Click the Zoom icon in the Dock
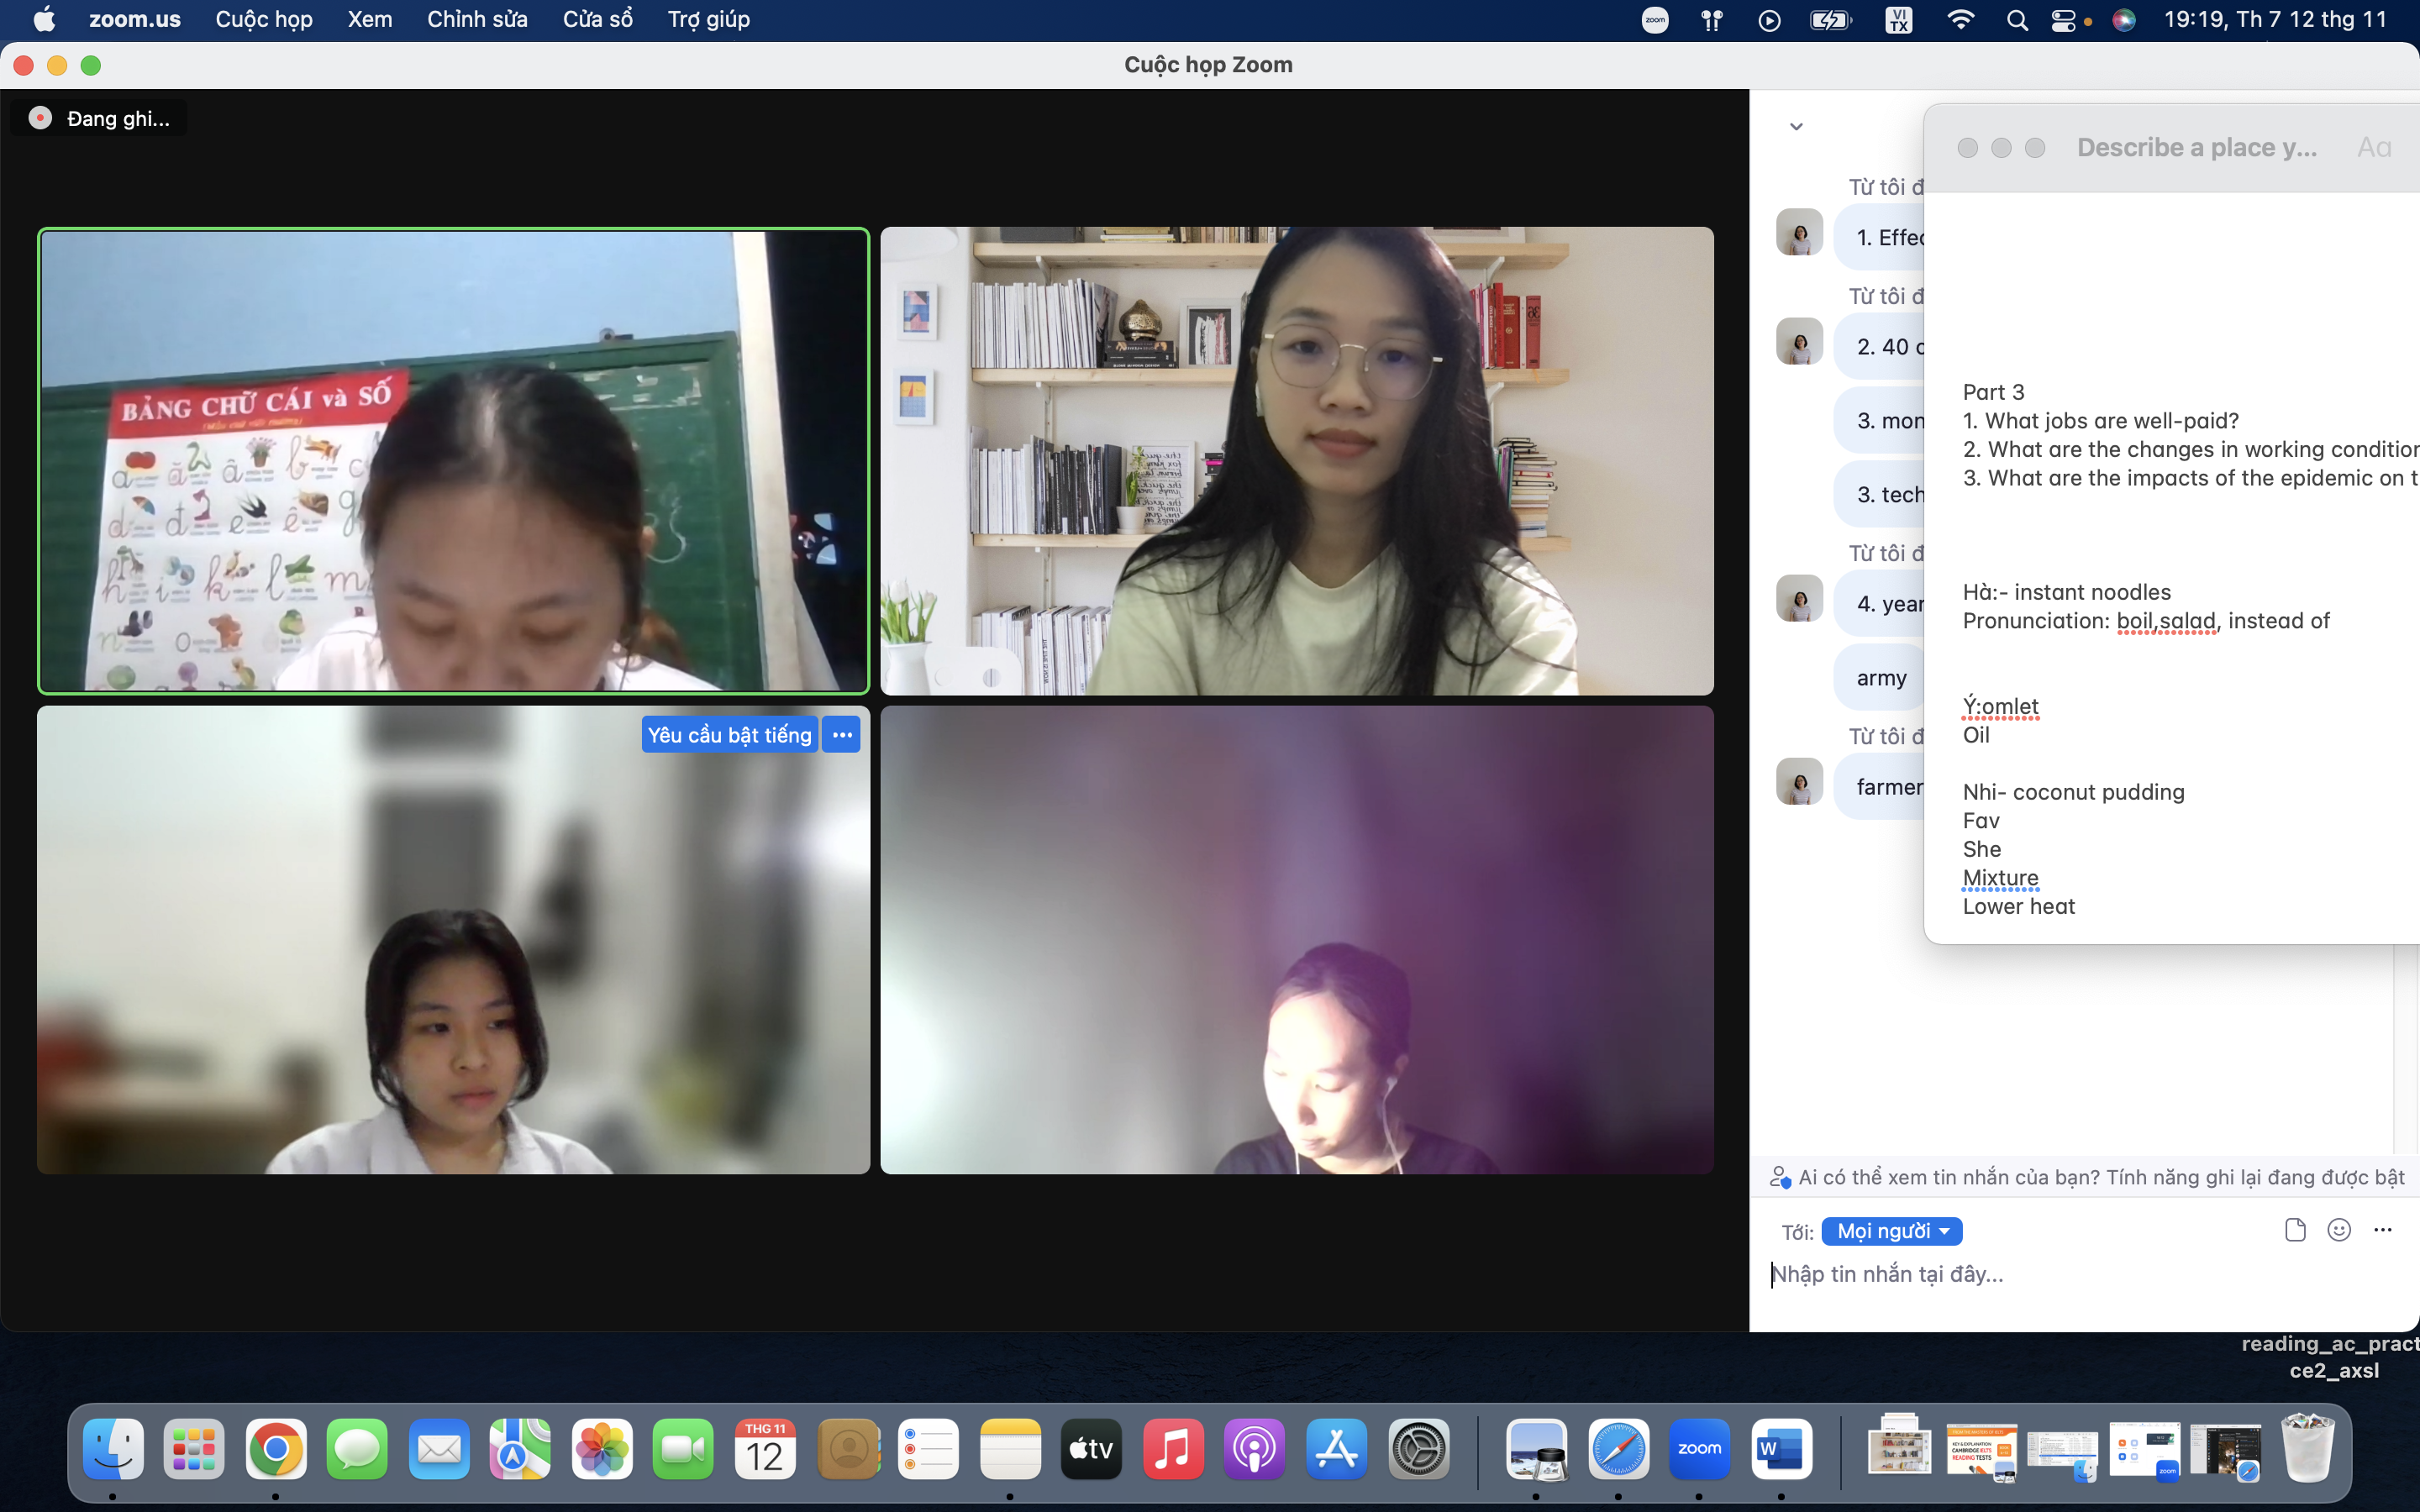2420x1512 pixels. pos(1699,1449)
